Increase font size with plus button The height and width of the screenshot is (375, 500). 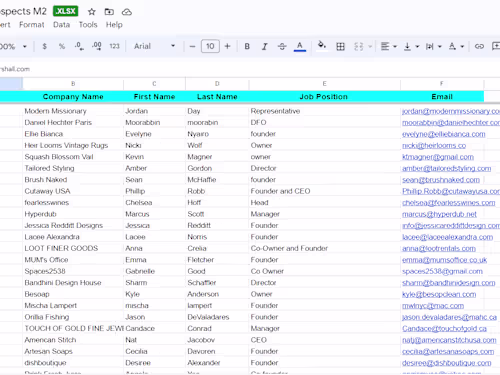[227, 46]
